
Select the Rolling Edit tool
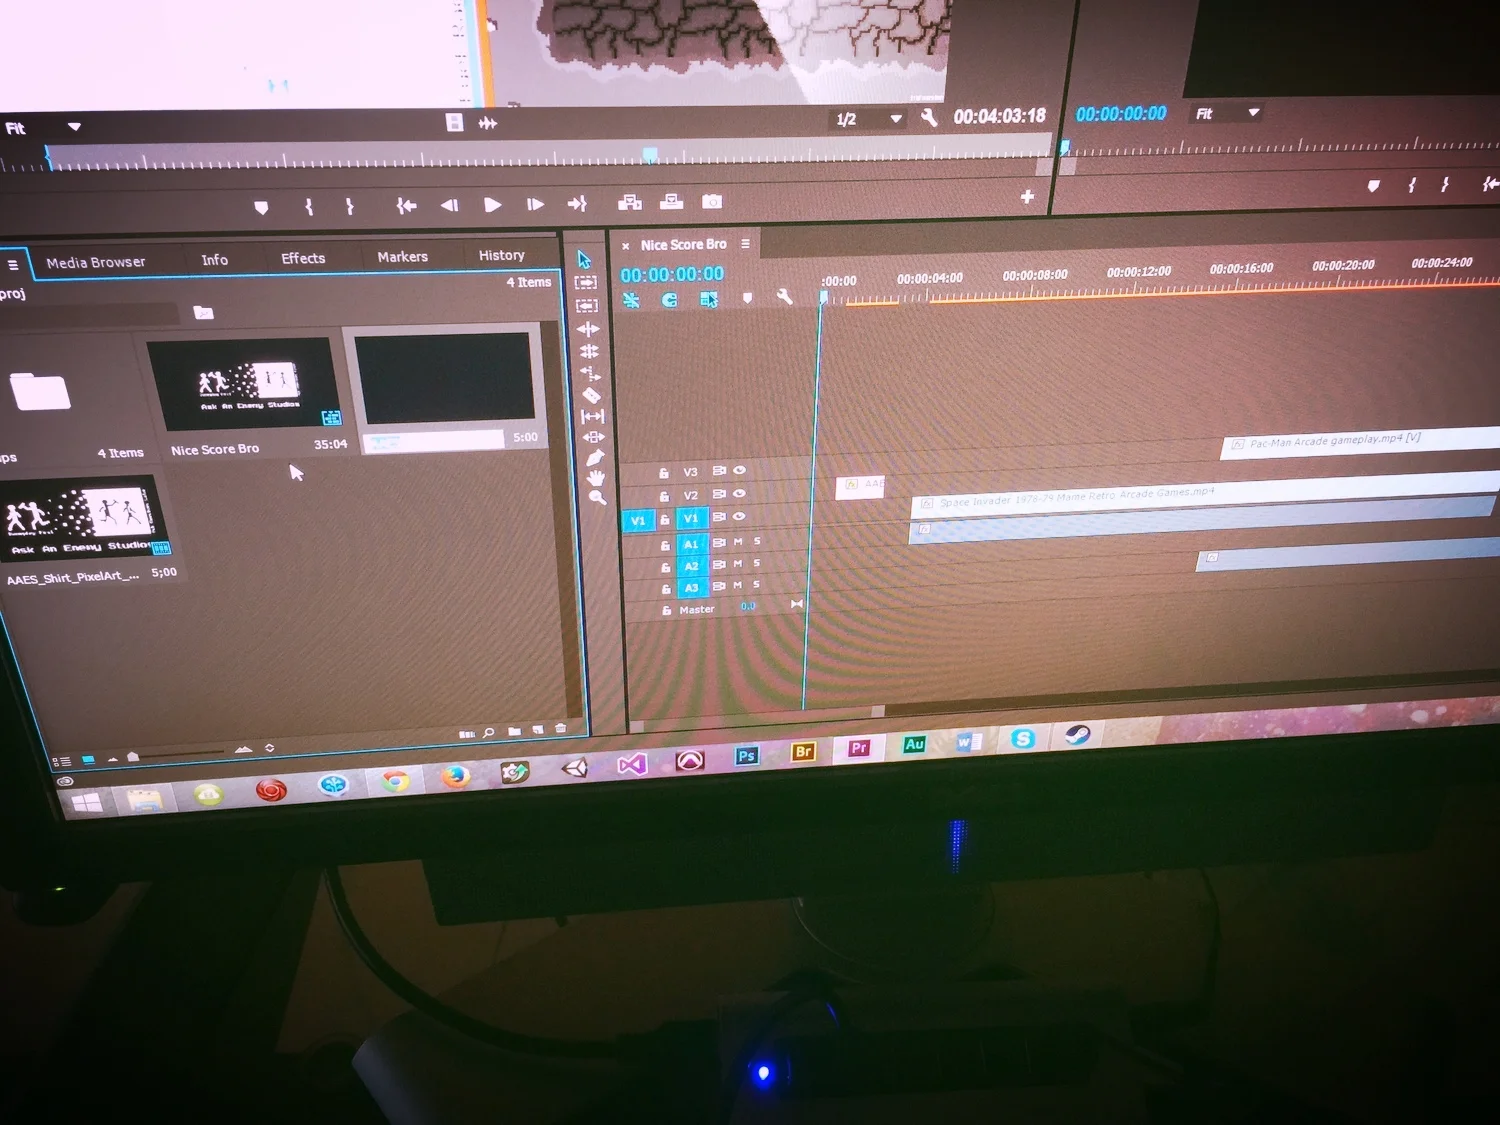(589, 351)
